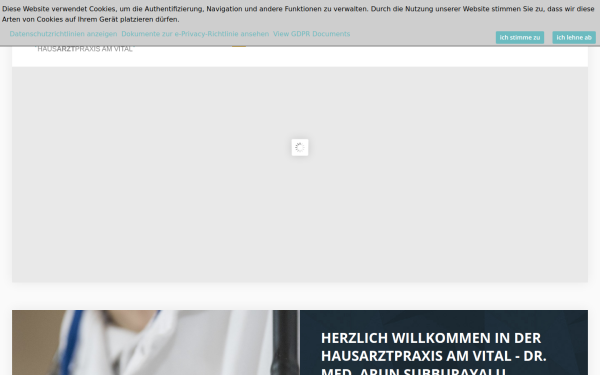600x375 pixels.
Task: Click the 'HERZLICH WILLKOMMEN IN DER' heading
Action: [433, 354]
